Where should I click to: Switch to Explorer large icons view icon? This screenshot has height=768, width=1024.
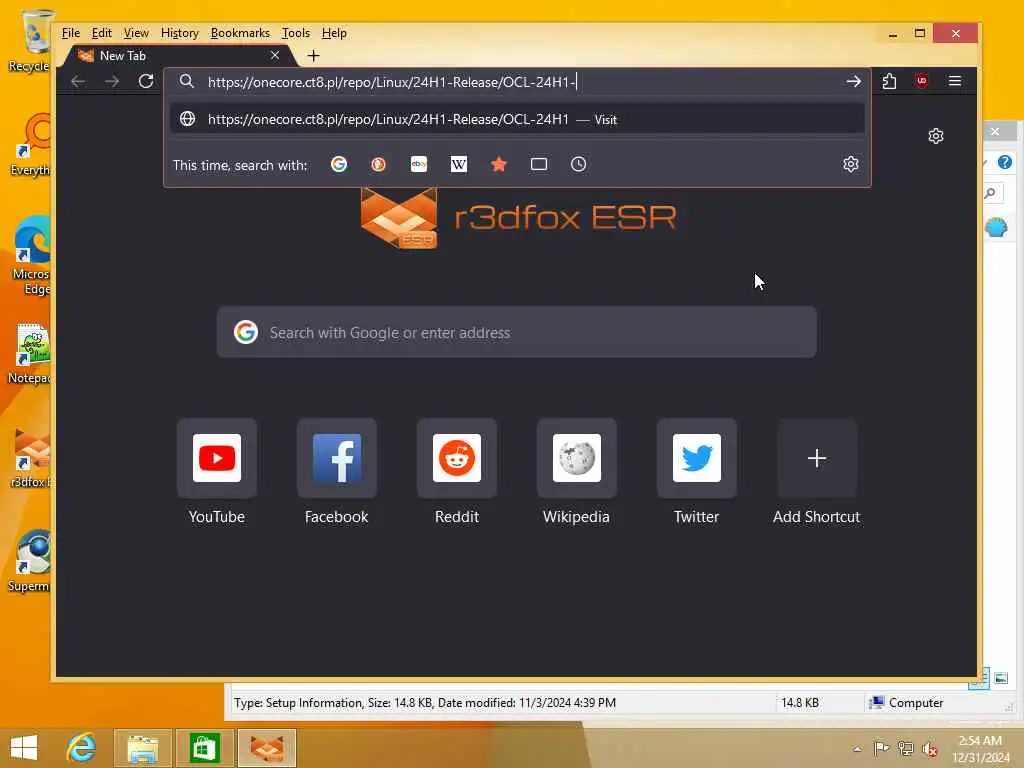(x=1001, y=679)
